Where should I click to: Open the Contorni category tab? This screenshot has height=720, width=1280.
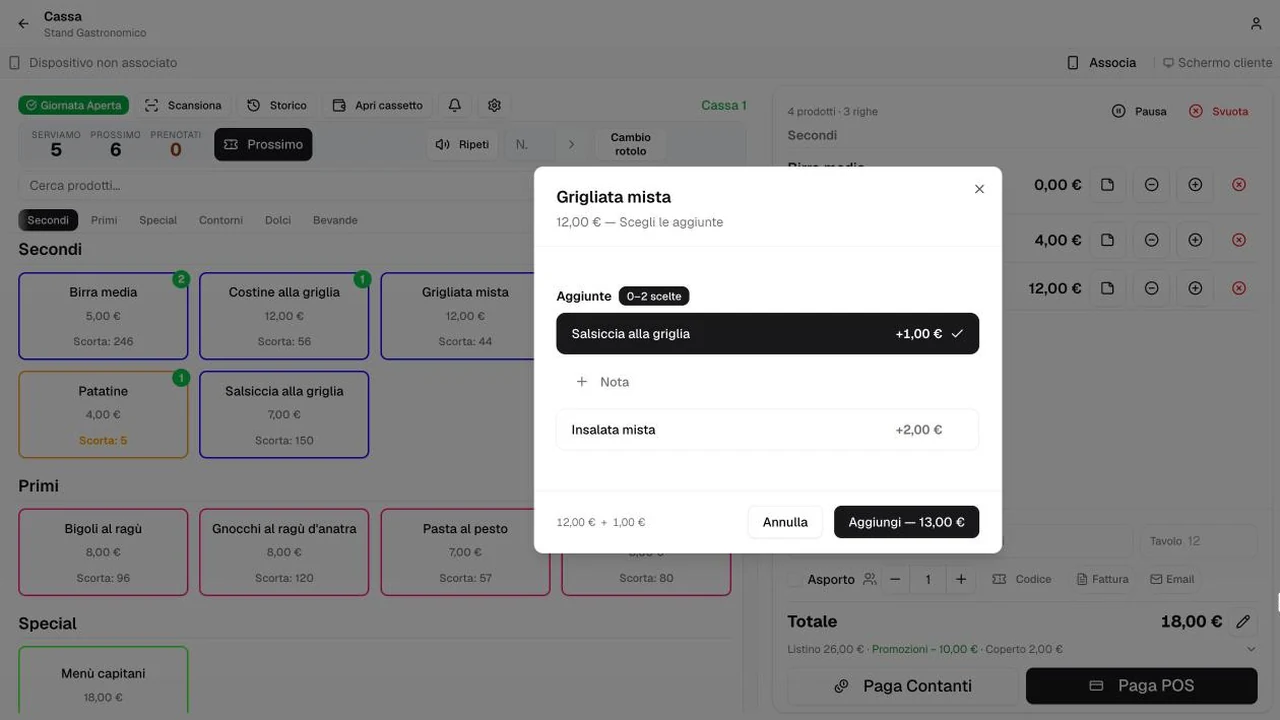pos(221,220)
